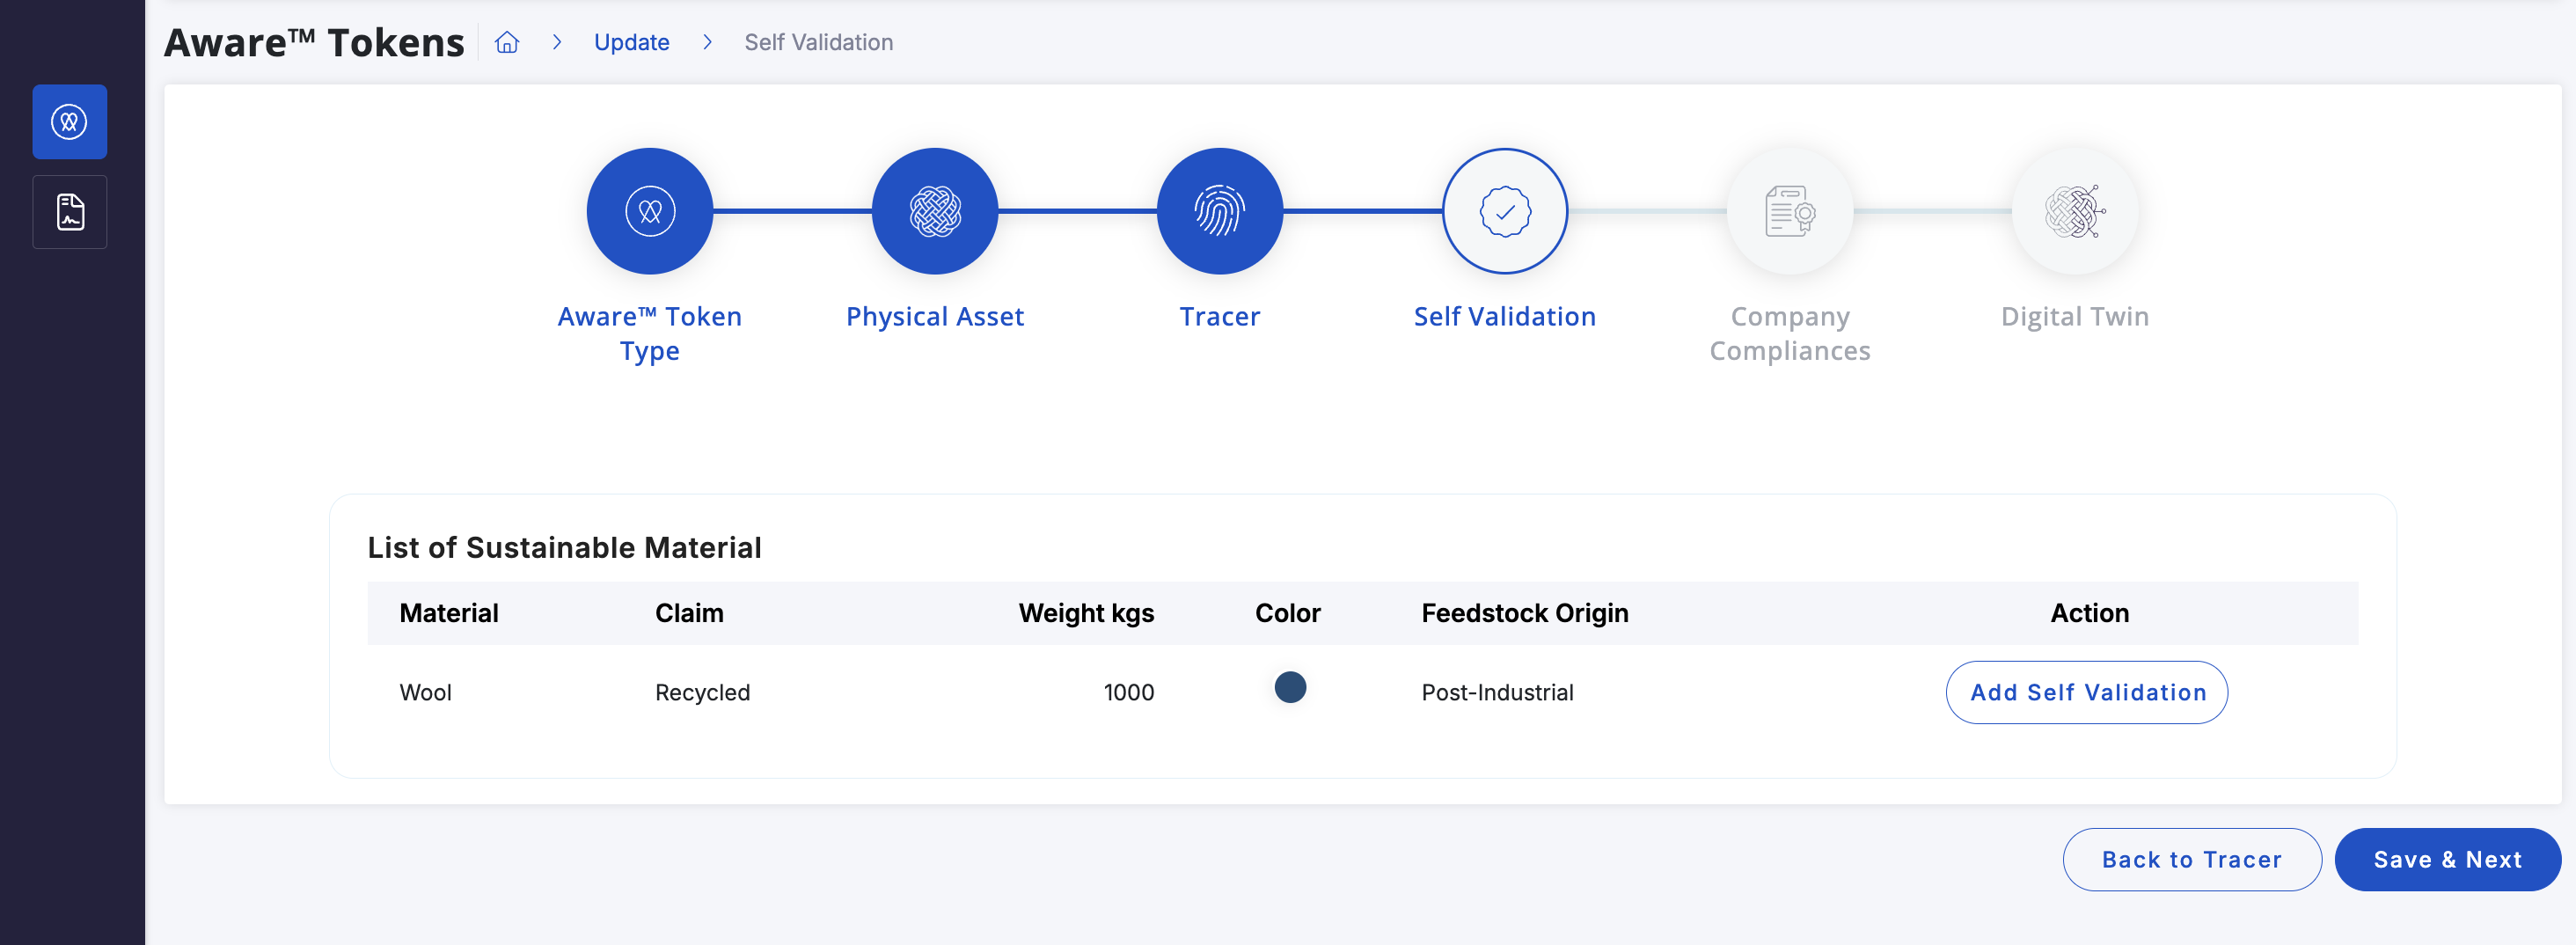Go to the Physical Asset step icon

click(934, 211)
